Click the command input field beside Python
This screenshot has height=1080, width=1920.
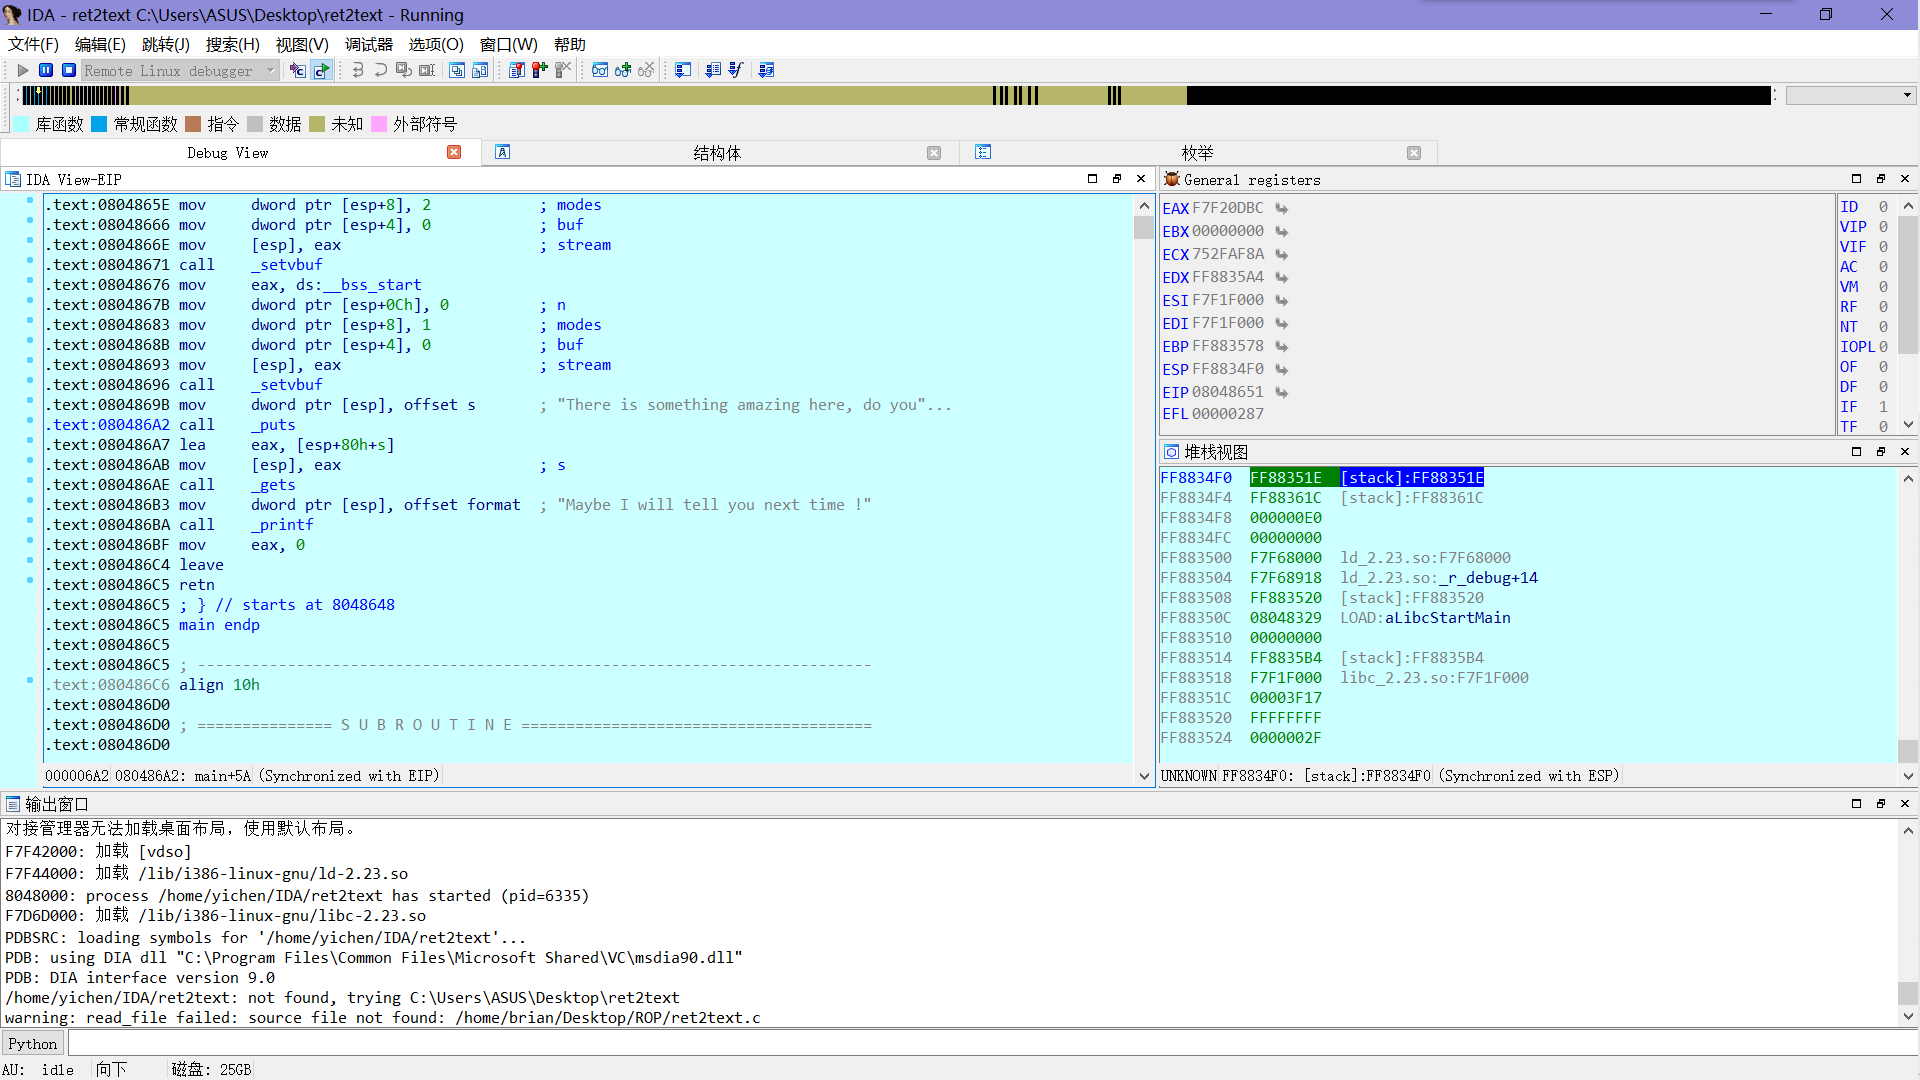pyautogui.click(x=992, y=1044)
